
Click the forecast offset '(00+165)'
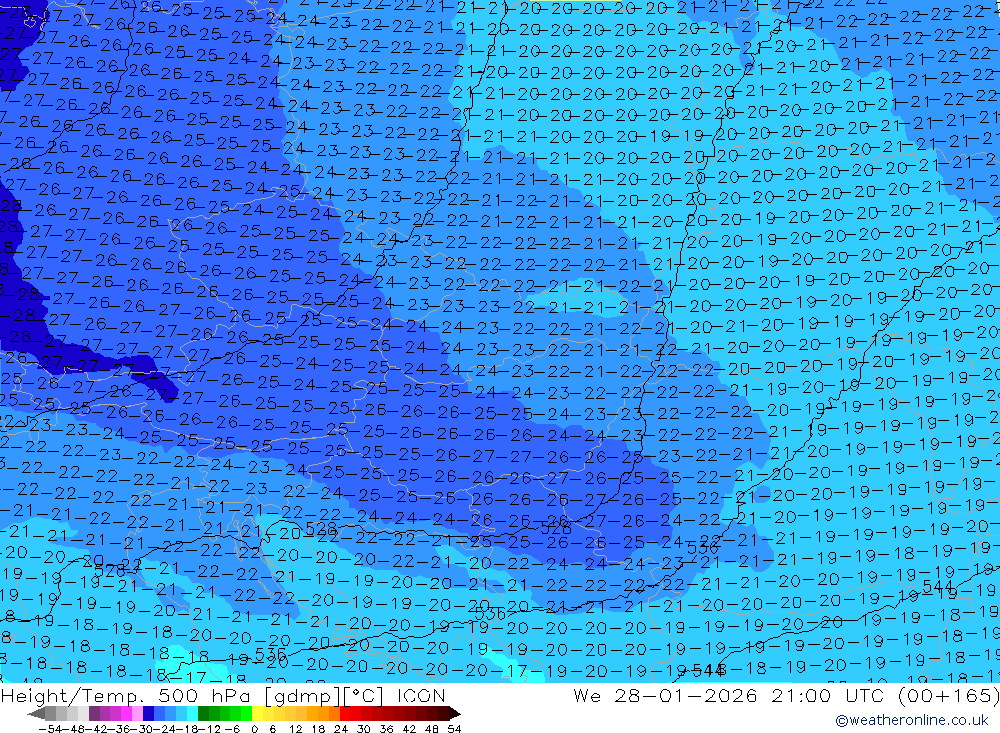[948, 695]
